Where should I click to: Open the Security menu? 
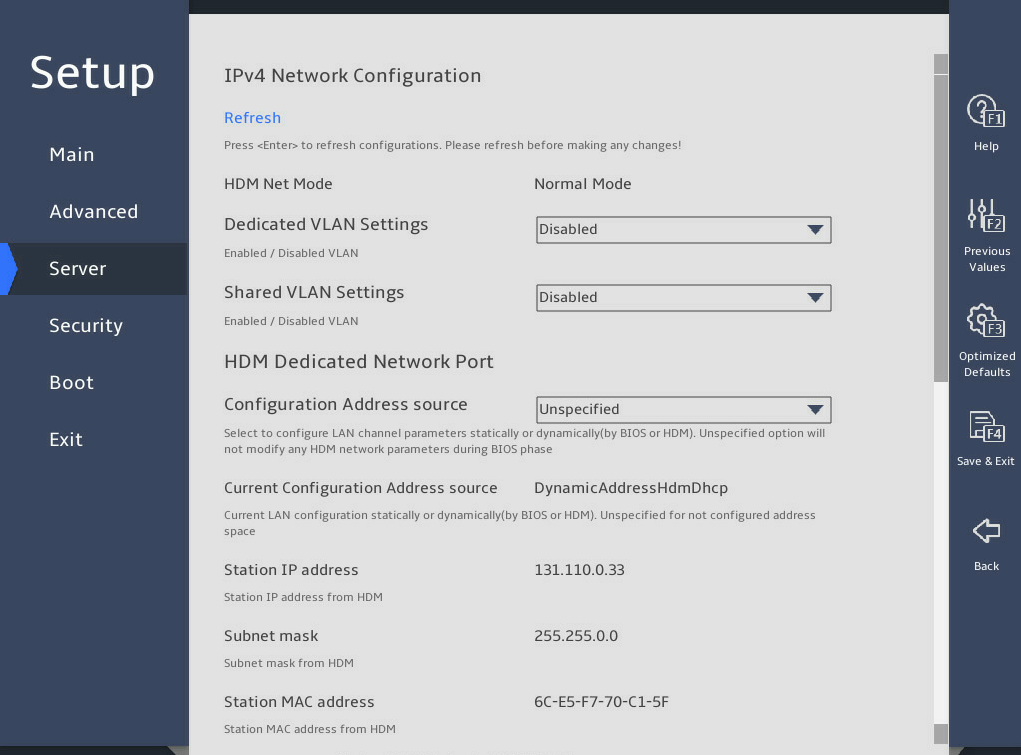pos(86,326)
